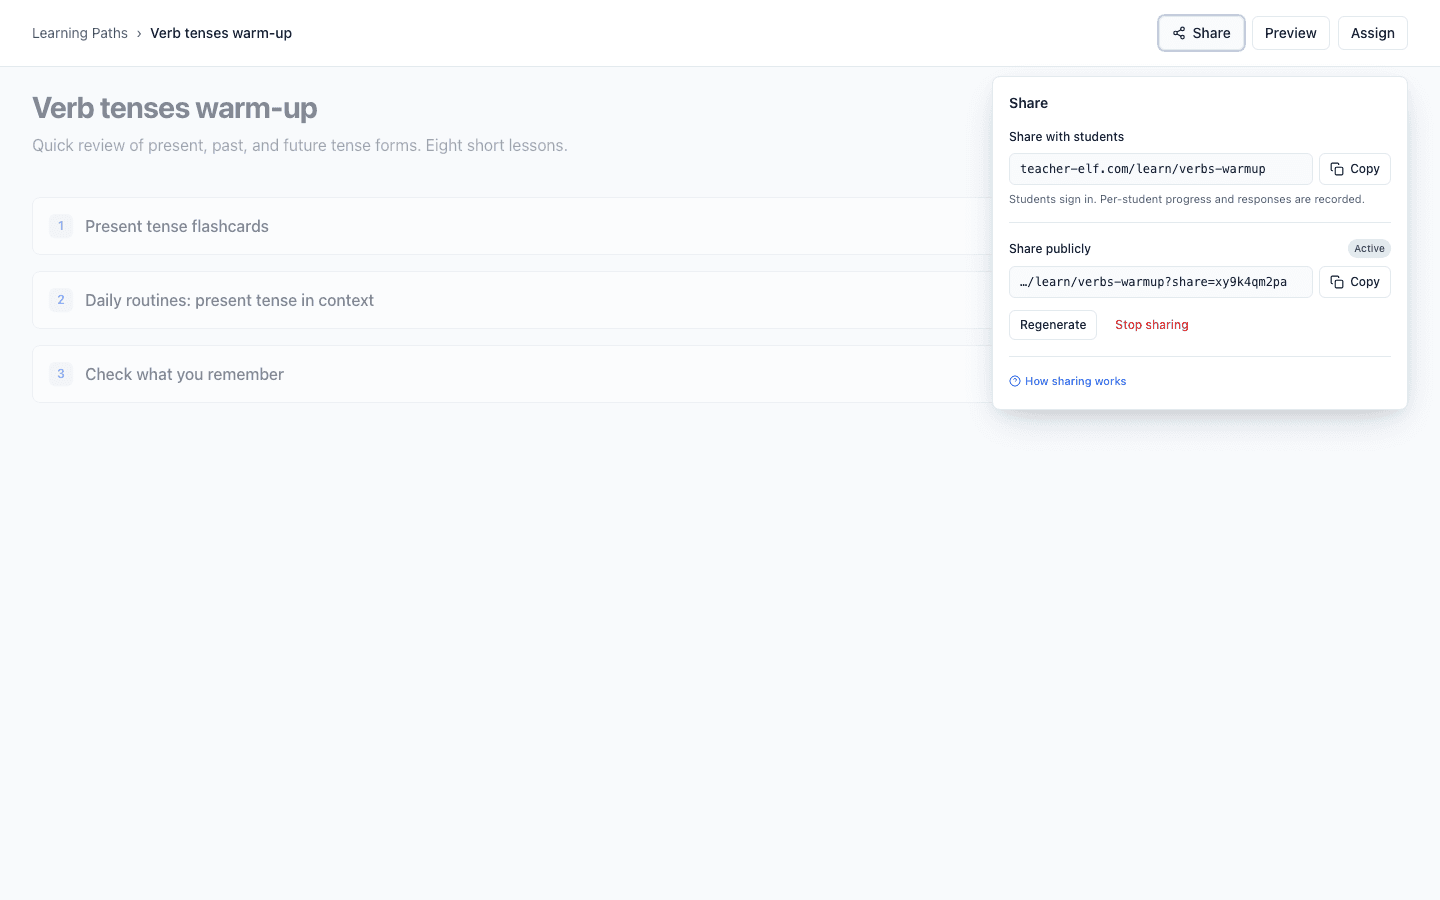Image resolution: width=1440 pixels, height=900 pixels.
Task: Click the Active status badge
Action: [1369, 249]
